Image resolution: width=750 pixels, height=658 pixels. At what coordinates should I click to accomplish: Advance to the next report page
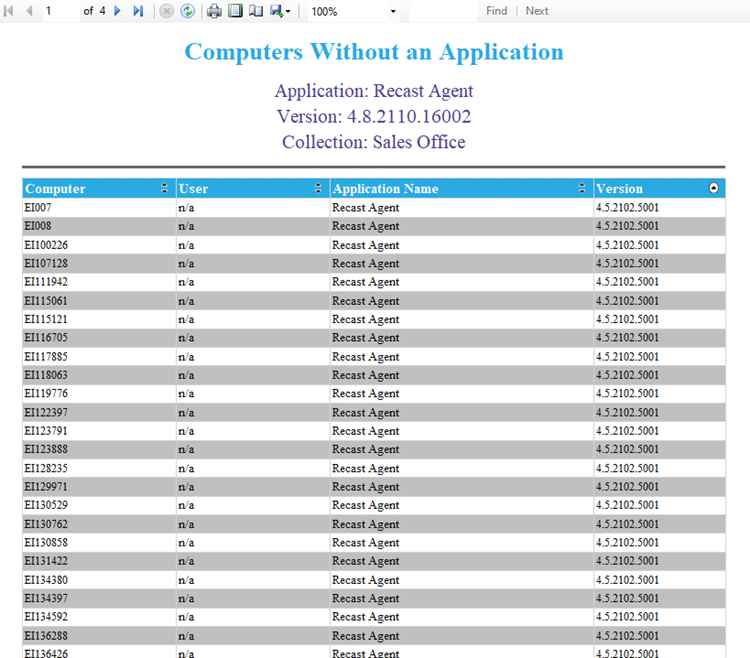(118, 11)
